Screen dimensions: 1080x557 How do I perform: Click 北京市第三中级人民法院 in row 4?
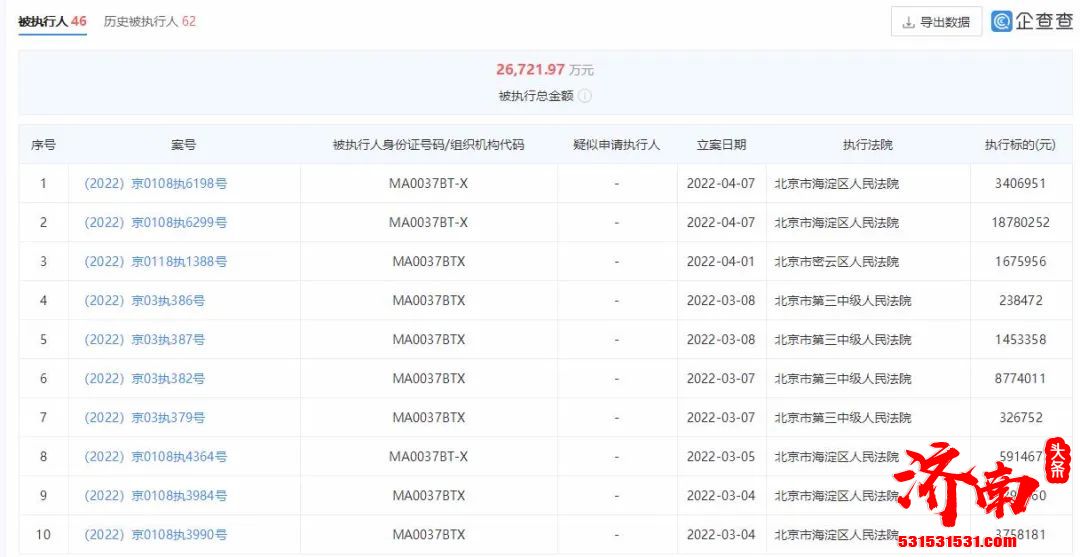(x=843, y=301)
